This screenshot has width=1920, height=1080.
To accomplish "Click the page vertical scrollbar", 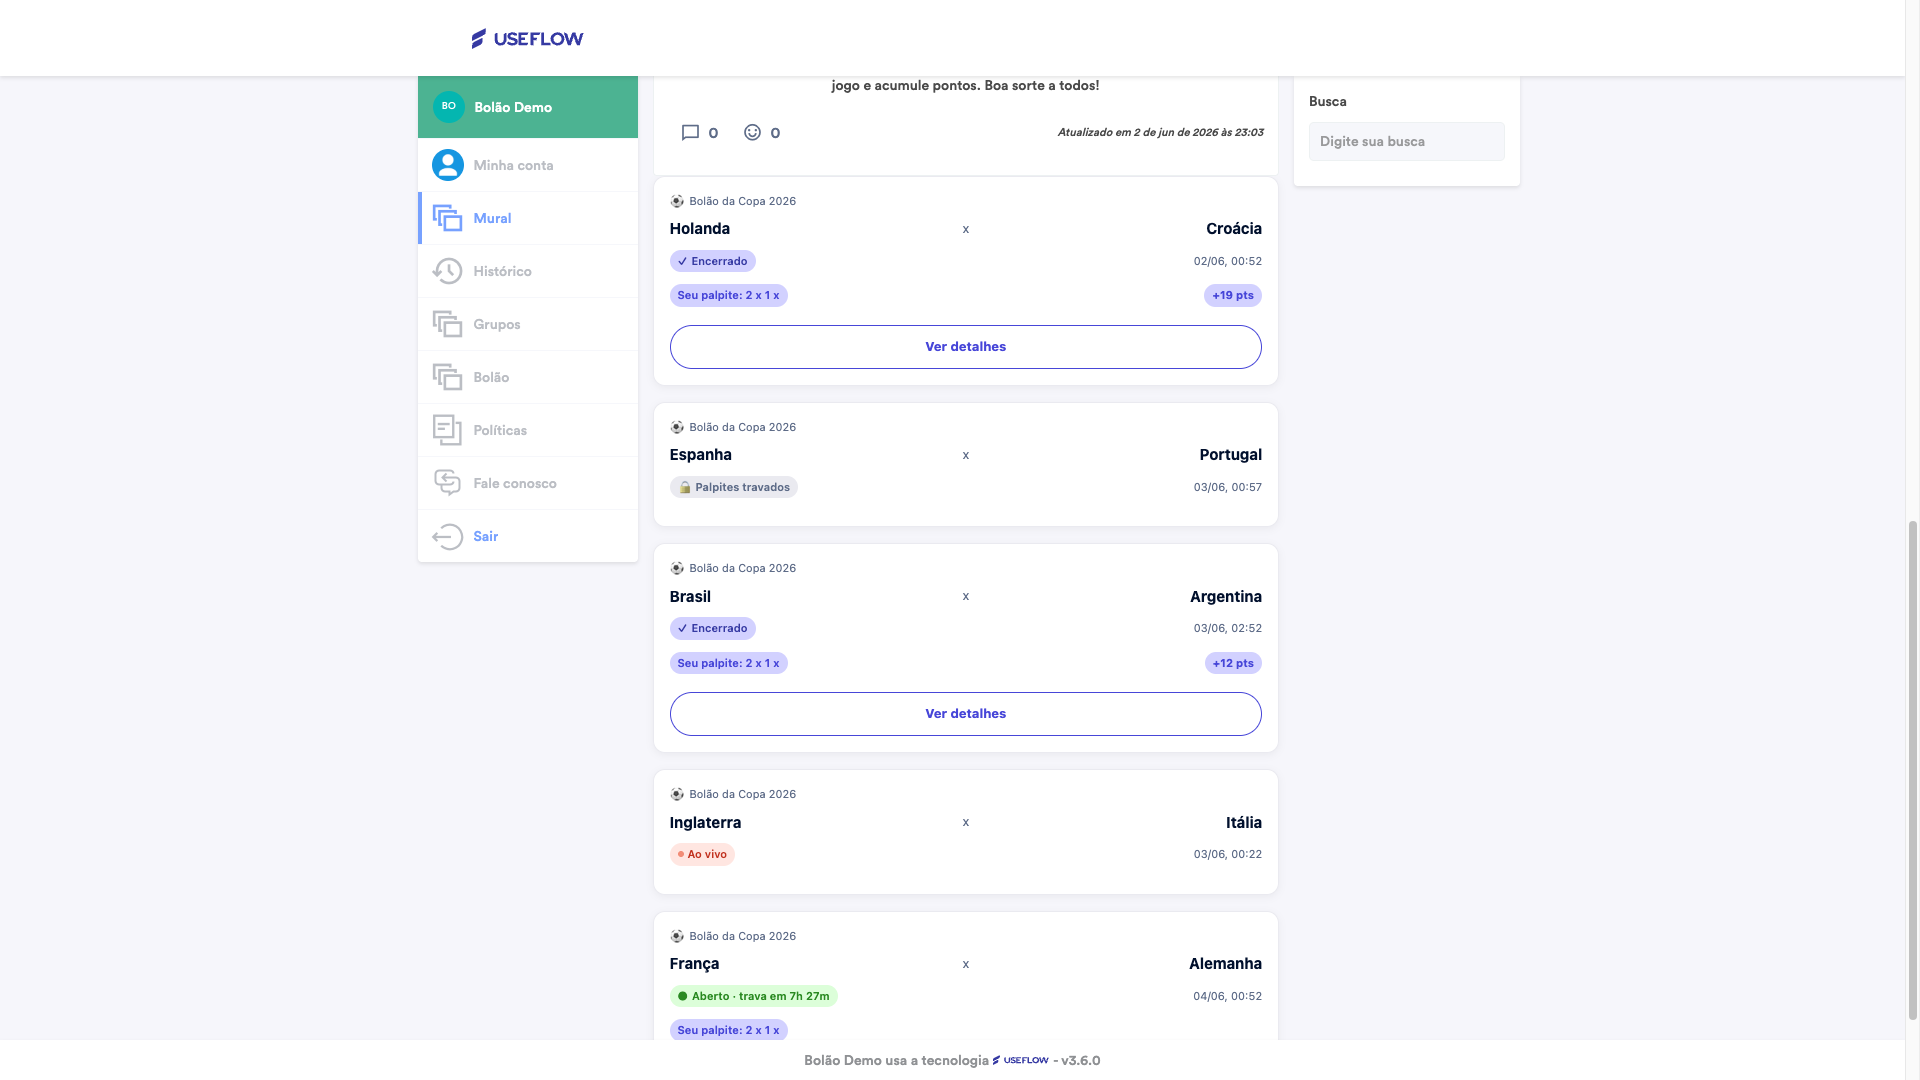I will point(1913,770).
